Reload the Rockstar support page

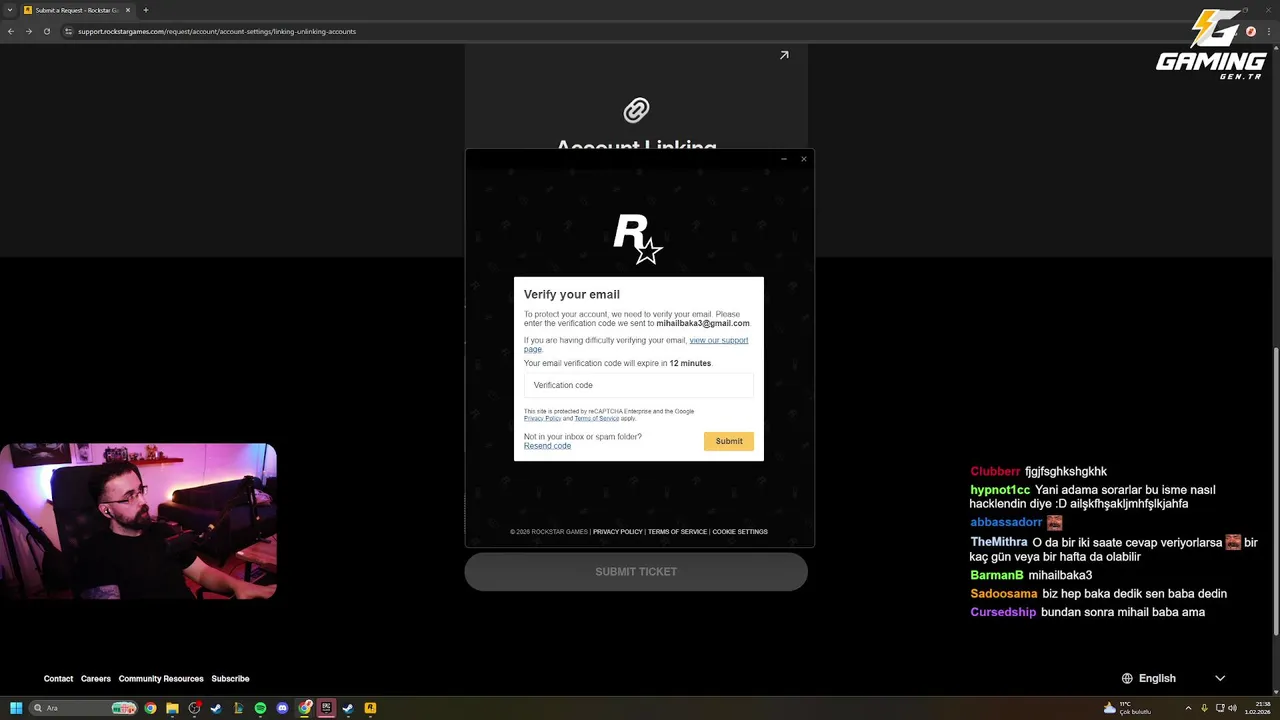pyautogui.click(x=46, y=31)
